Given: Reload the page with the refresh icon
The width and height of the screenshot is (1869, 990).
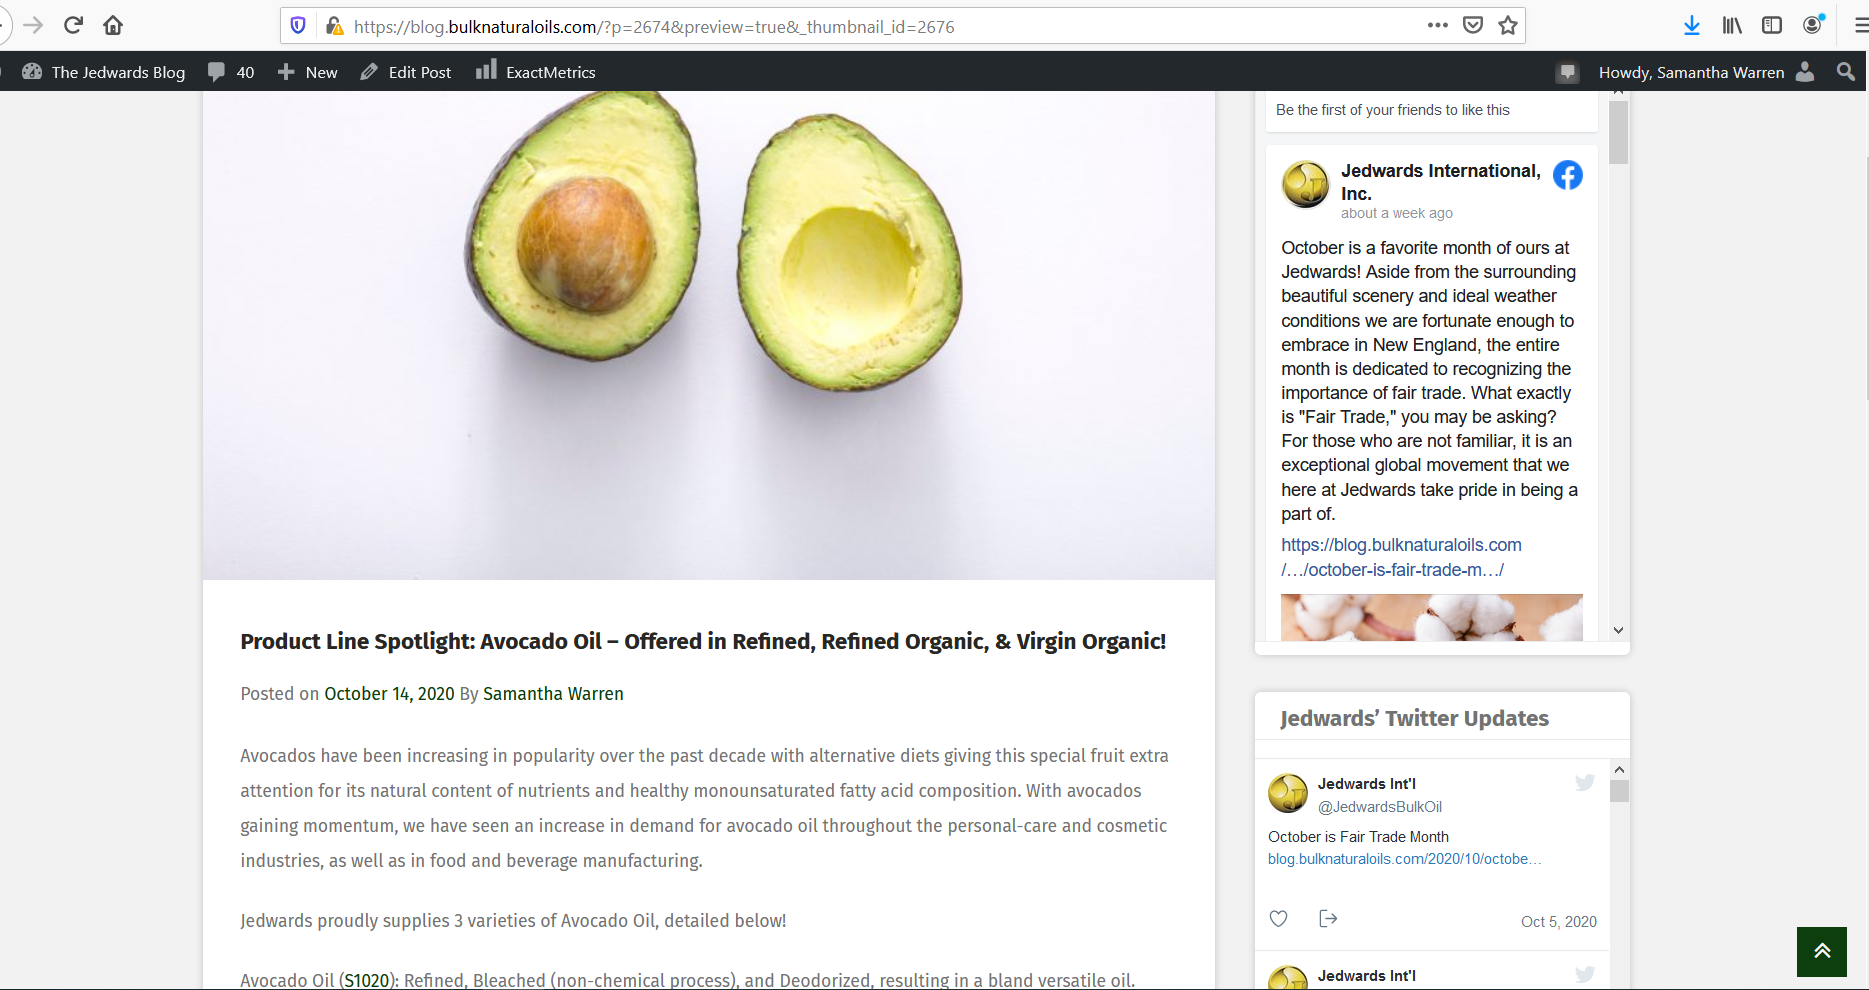Looking at the screenshot, I should tap(73, 25).
